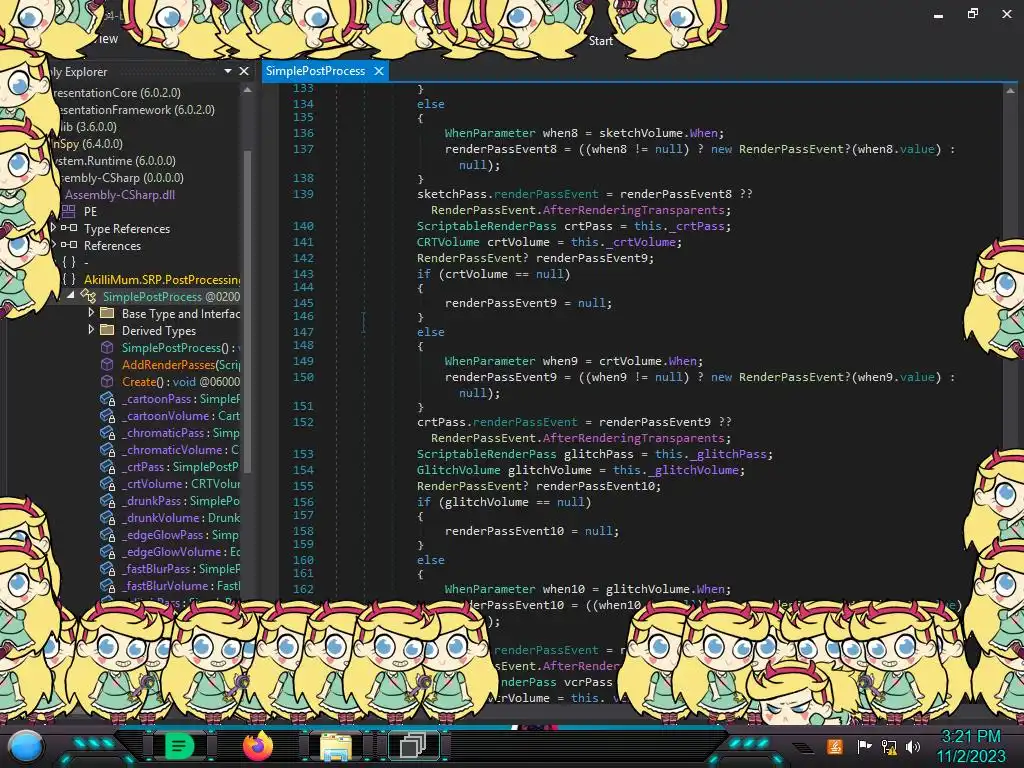This screenshot has width=1024, height=768.
Task: Select the AddRenderPasses method entry
Action: [x=181, y=365]
